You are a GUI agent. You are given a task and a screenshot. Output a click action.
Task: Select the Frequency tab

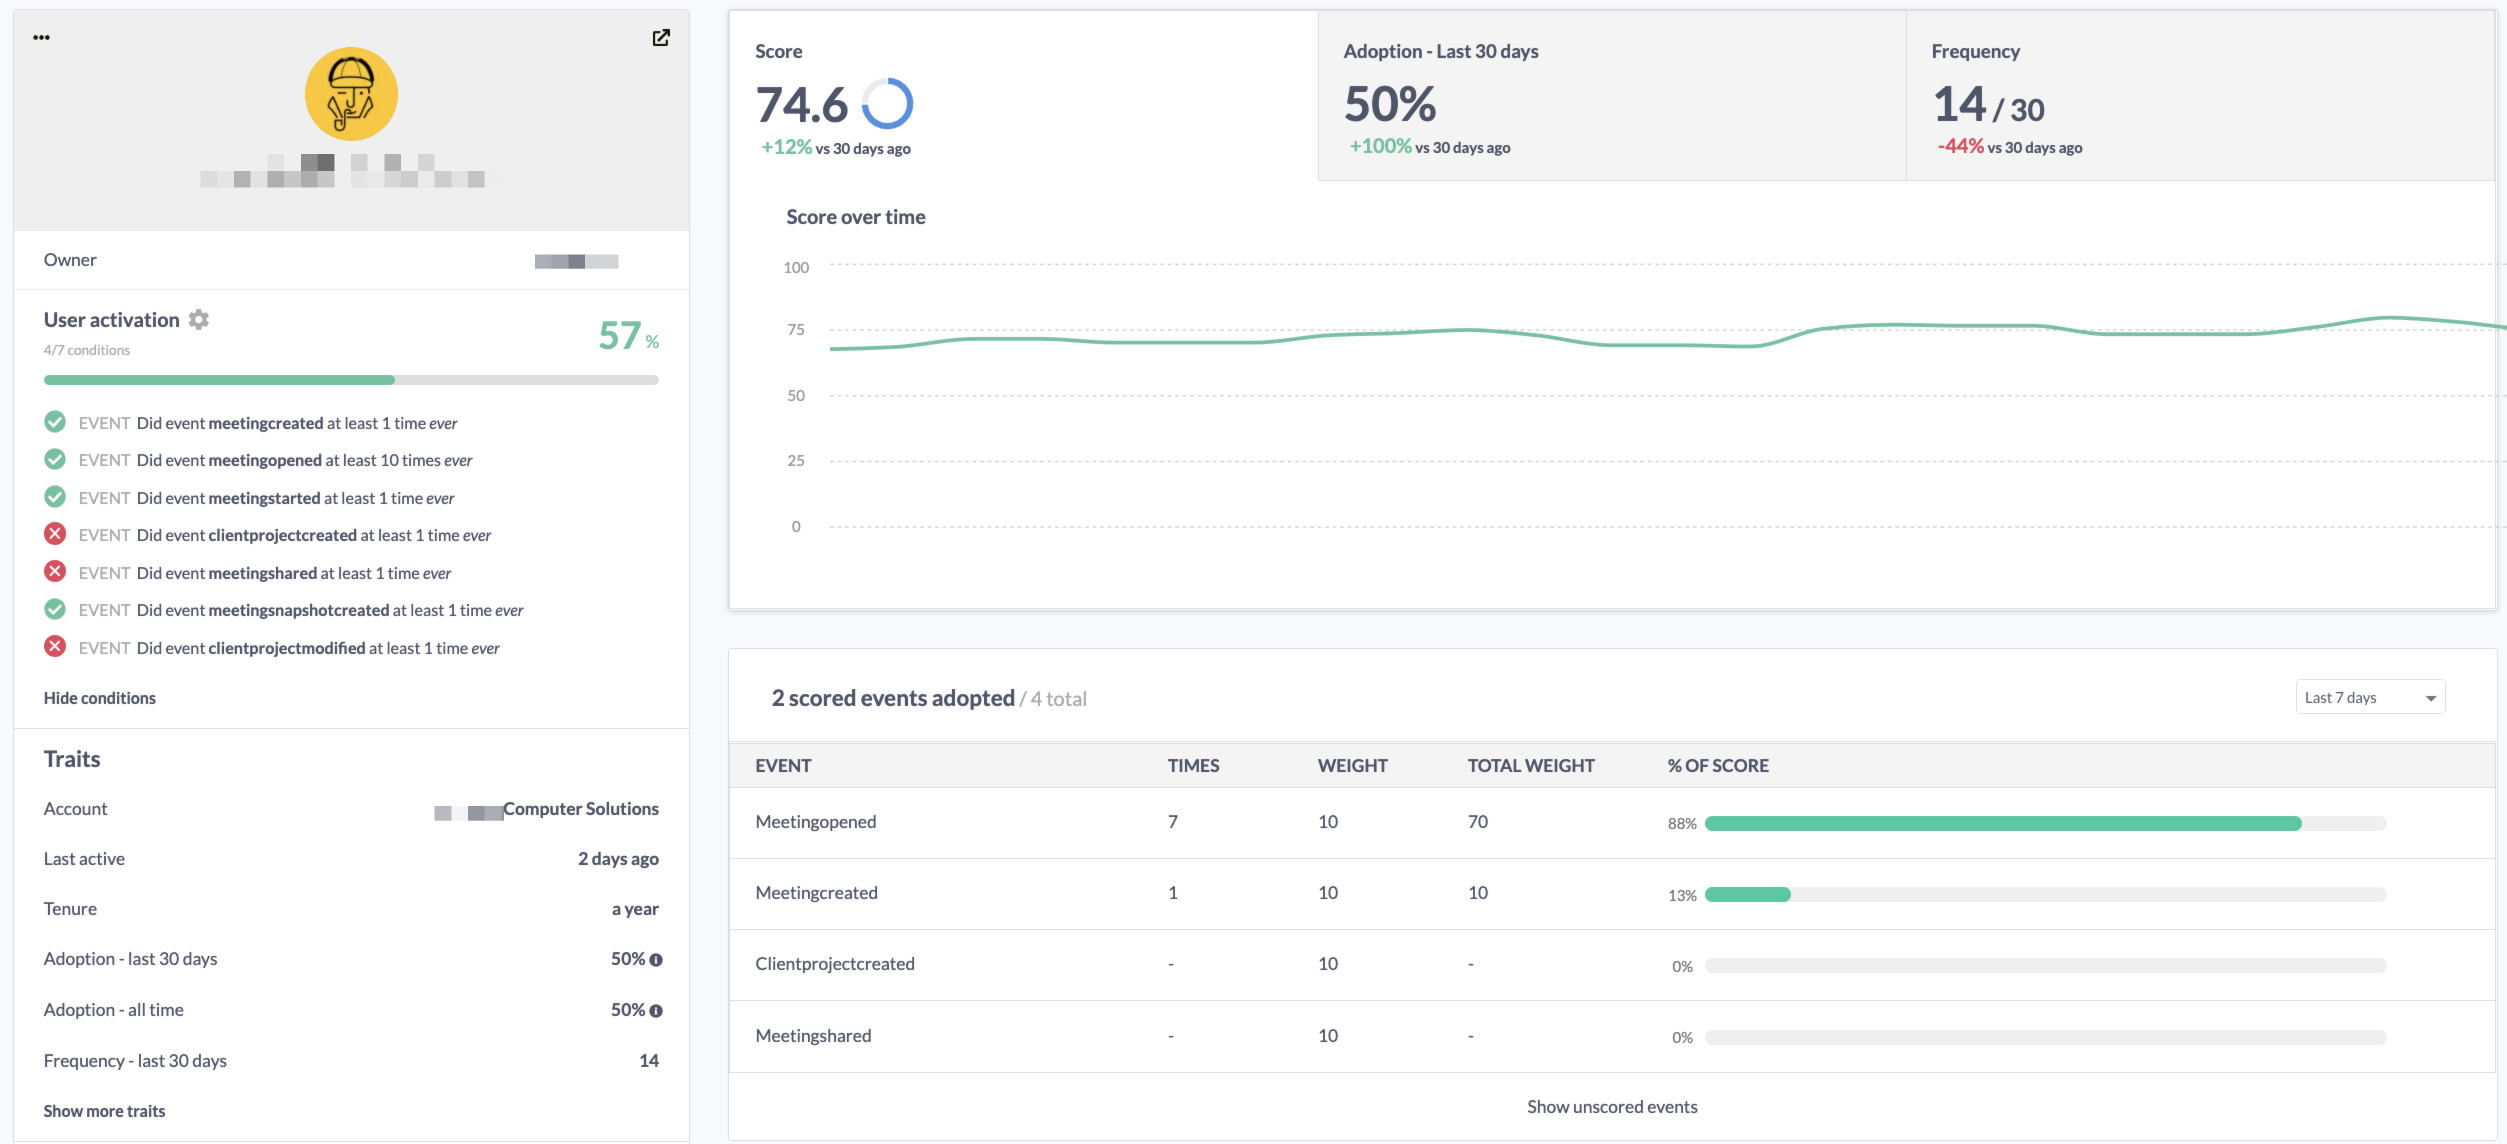[x=2200, y=96]
